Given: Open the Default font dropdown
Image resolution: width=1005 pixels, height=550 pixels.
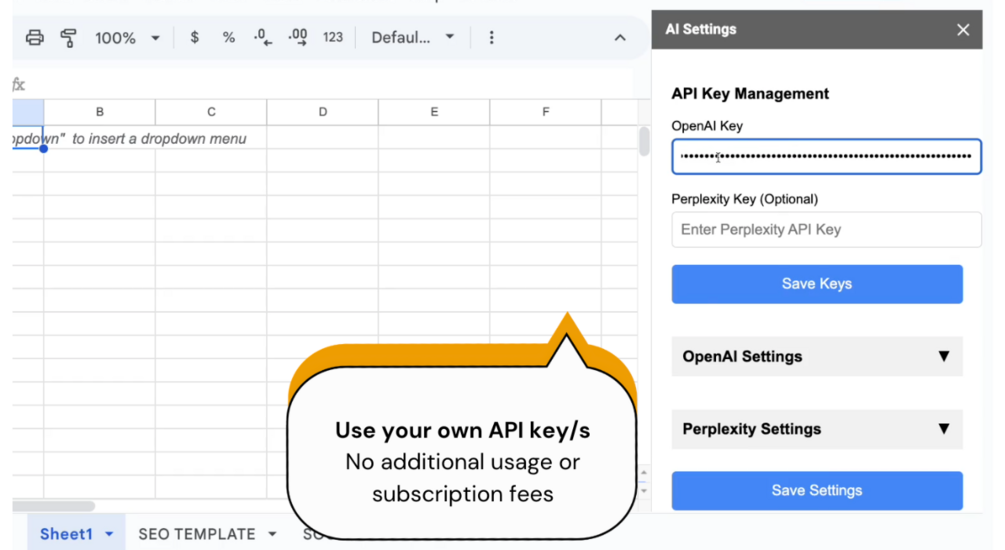Looking at the screenshot, I should click(x=413, y=38).
